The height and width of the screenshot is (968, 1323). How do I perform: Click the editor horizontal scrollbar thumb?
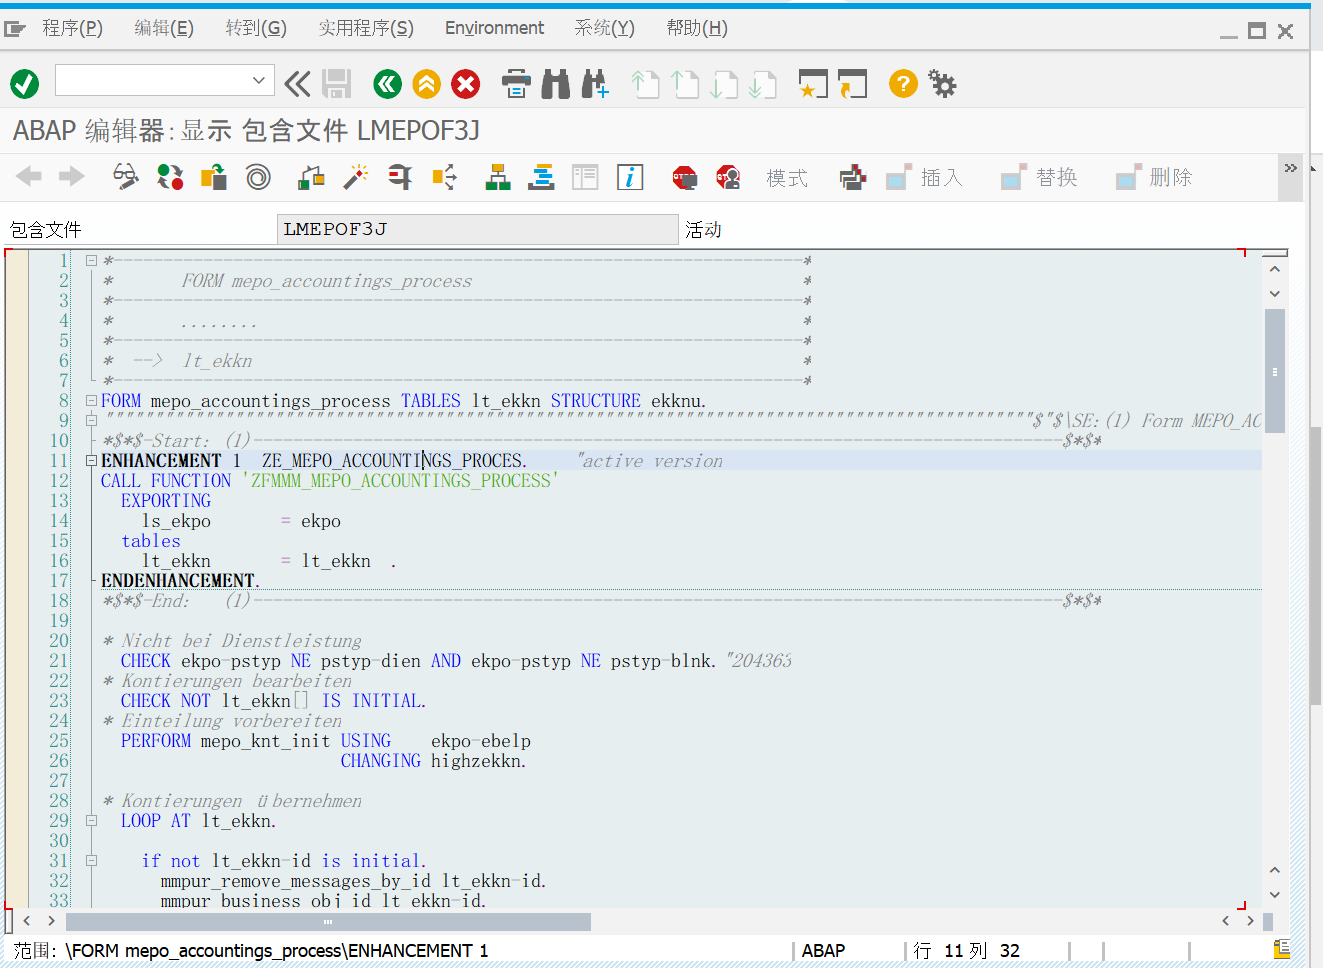[328, 921]
